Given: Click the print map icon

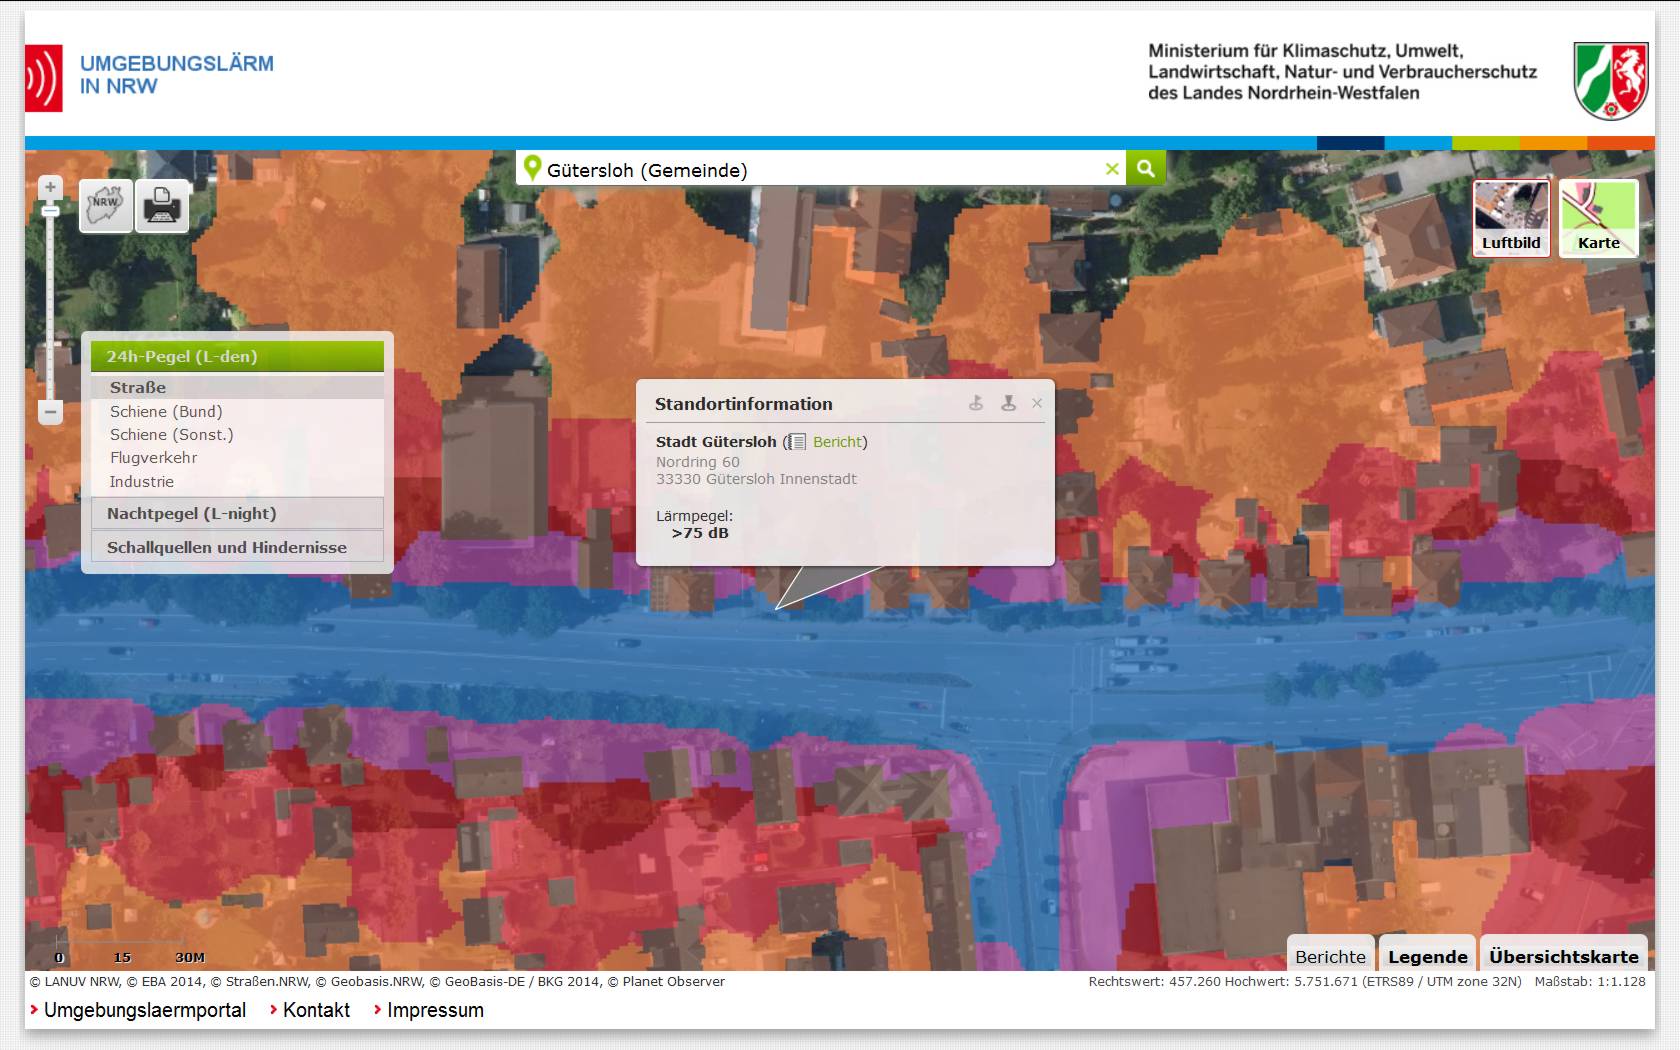Looking at the screenshot, I should [162, 206].
